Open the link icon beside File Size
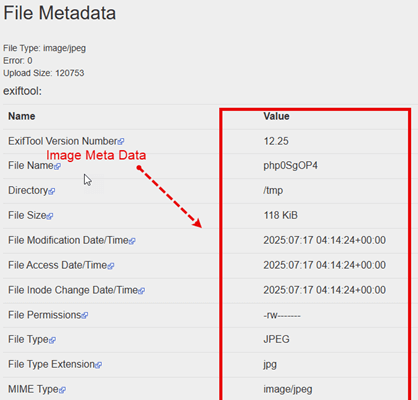418x400 pixels. pos(50,216)
